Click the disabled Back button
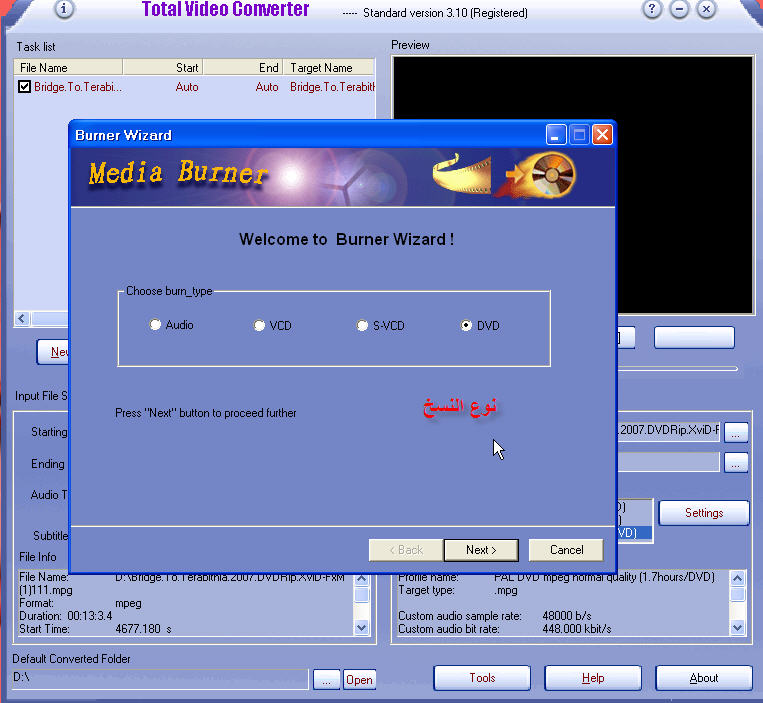Viewport: 763px width, 703px height. [x=406, y=550]
